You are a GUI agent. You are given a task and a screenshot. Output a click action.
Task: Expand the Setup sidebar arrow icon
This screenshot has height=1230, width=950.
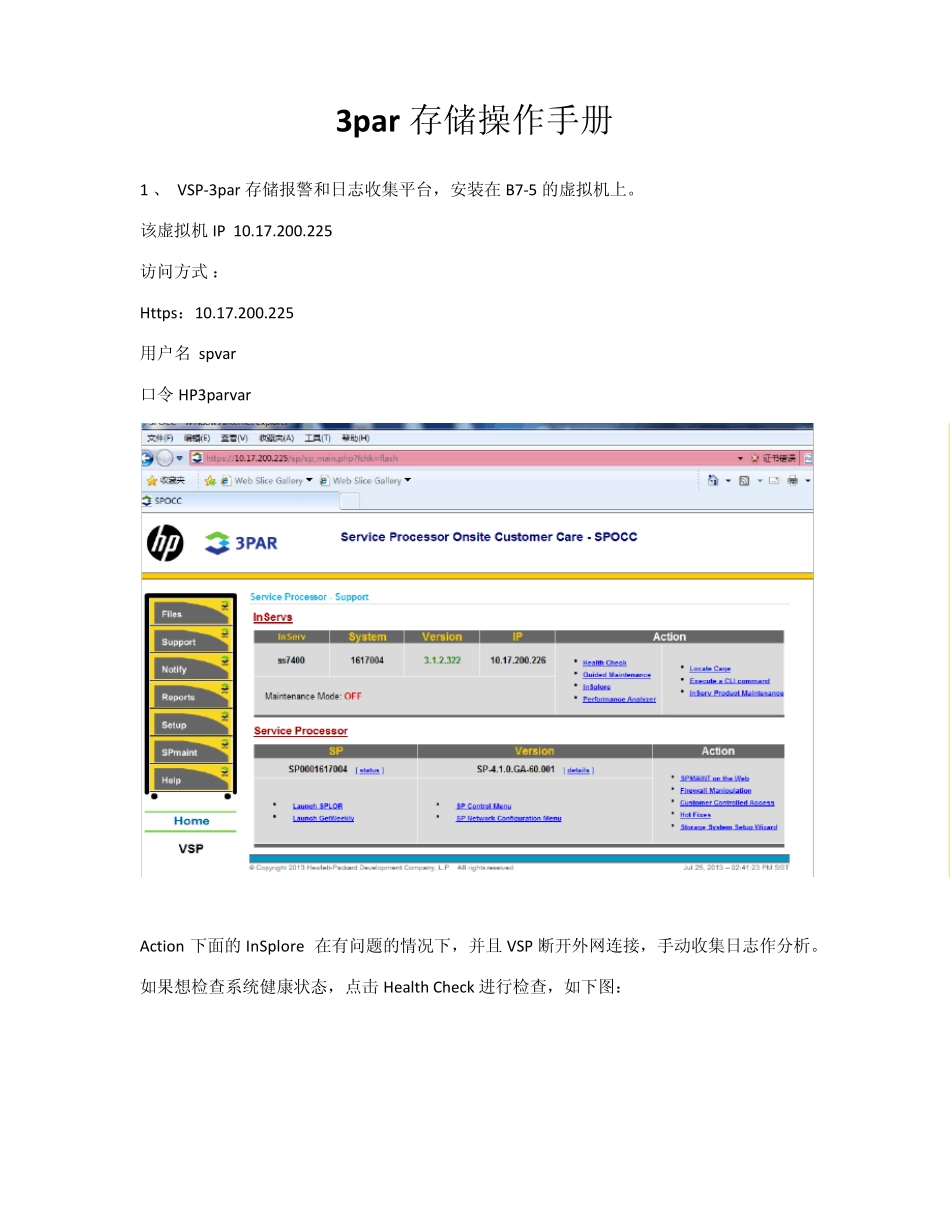(x=225, y=715)
